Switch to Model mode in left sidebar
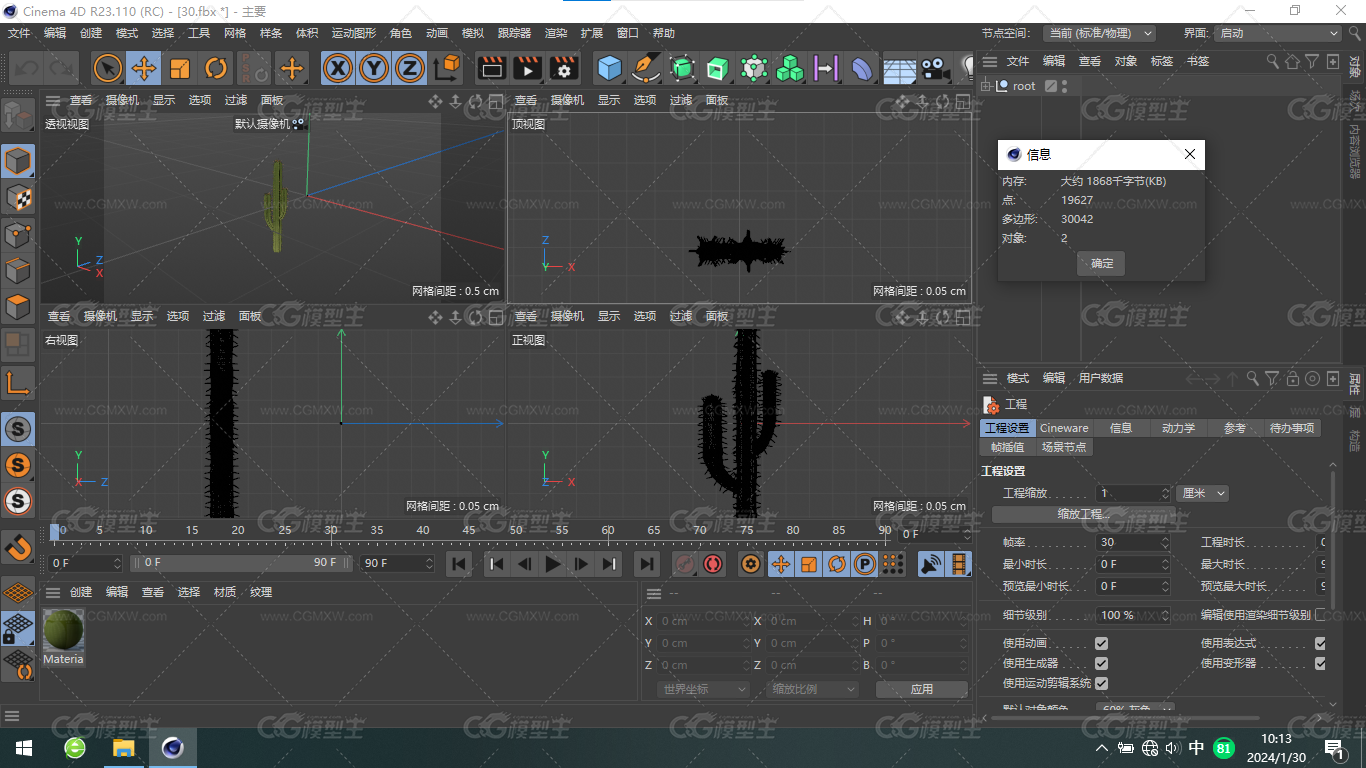Screen dimensions: 1366x768 pos(18,161)
